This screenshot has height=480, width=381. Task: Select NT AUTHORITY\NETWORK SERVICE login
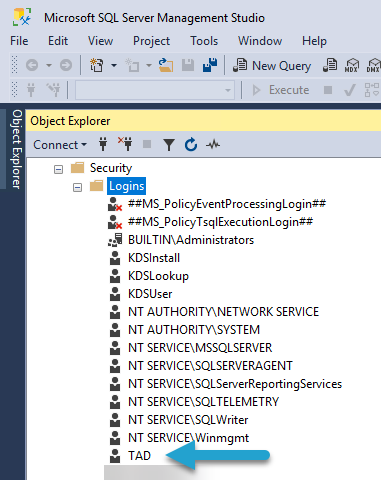223,312
